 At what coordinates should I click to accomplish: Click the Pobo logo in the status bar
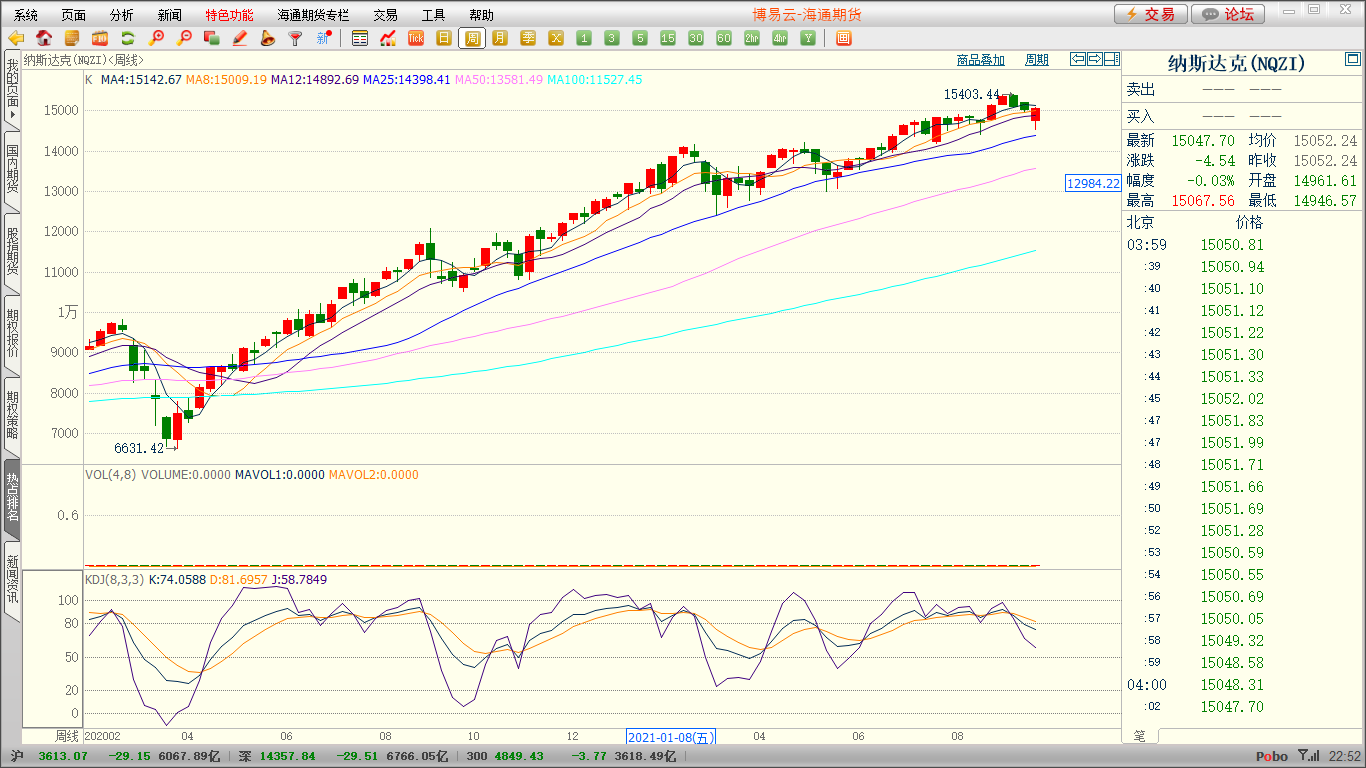point(1272,757)
